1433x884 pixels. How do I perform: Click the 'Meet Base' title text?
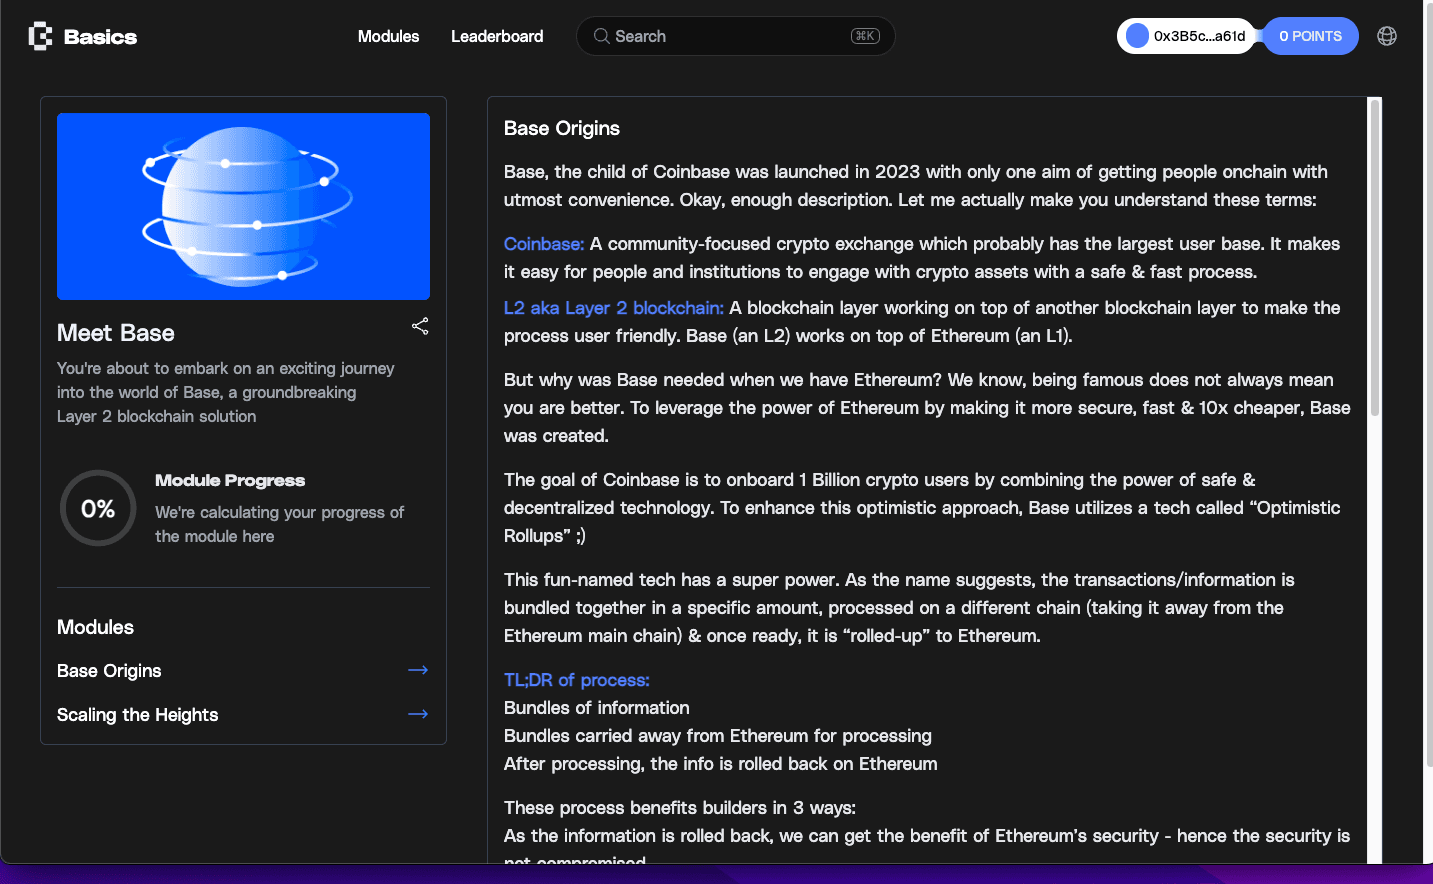[x=116, y=333]
